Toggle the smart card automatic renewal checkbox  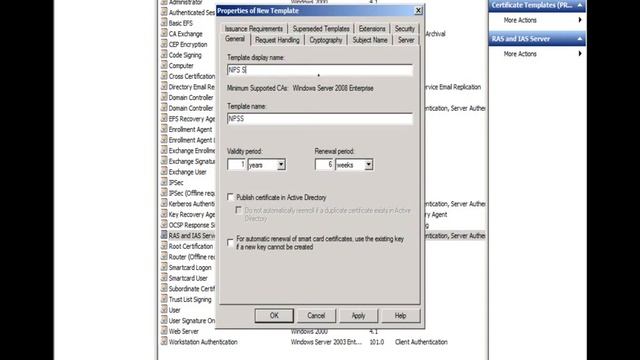coord(231,242)
